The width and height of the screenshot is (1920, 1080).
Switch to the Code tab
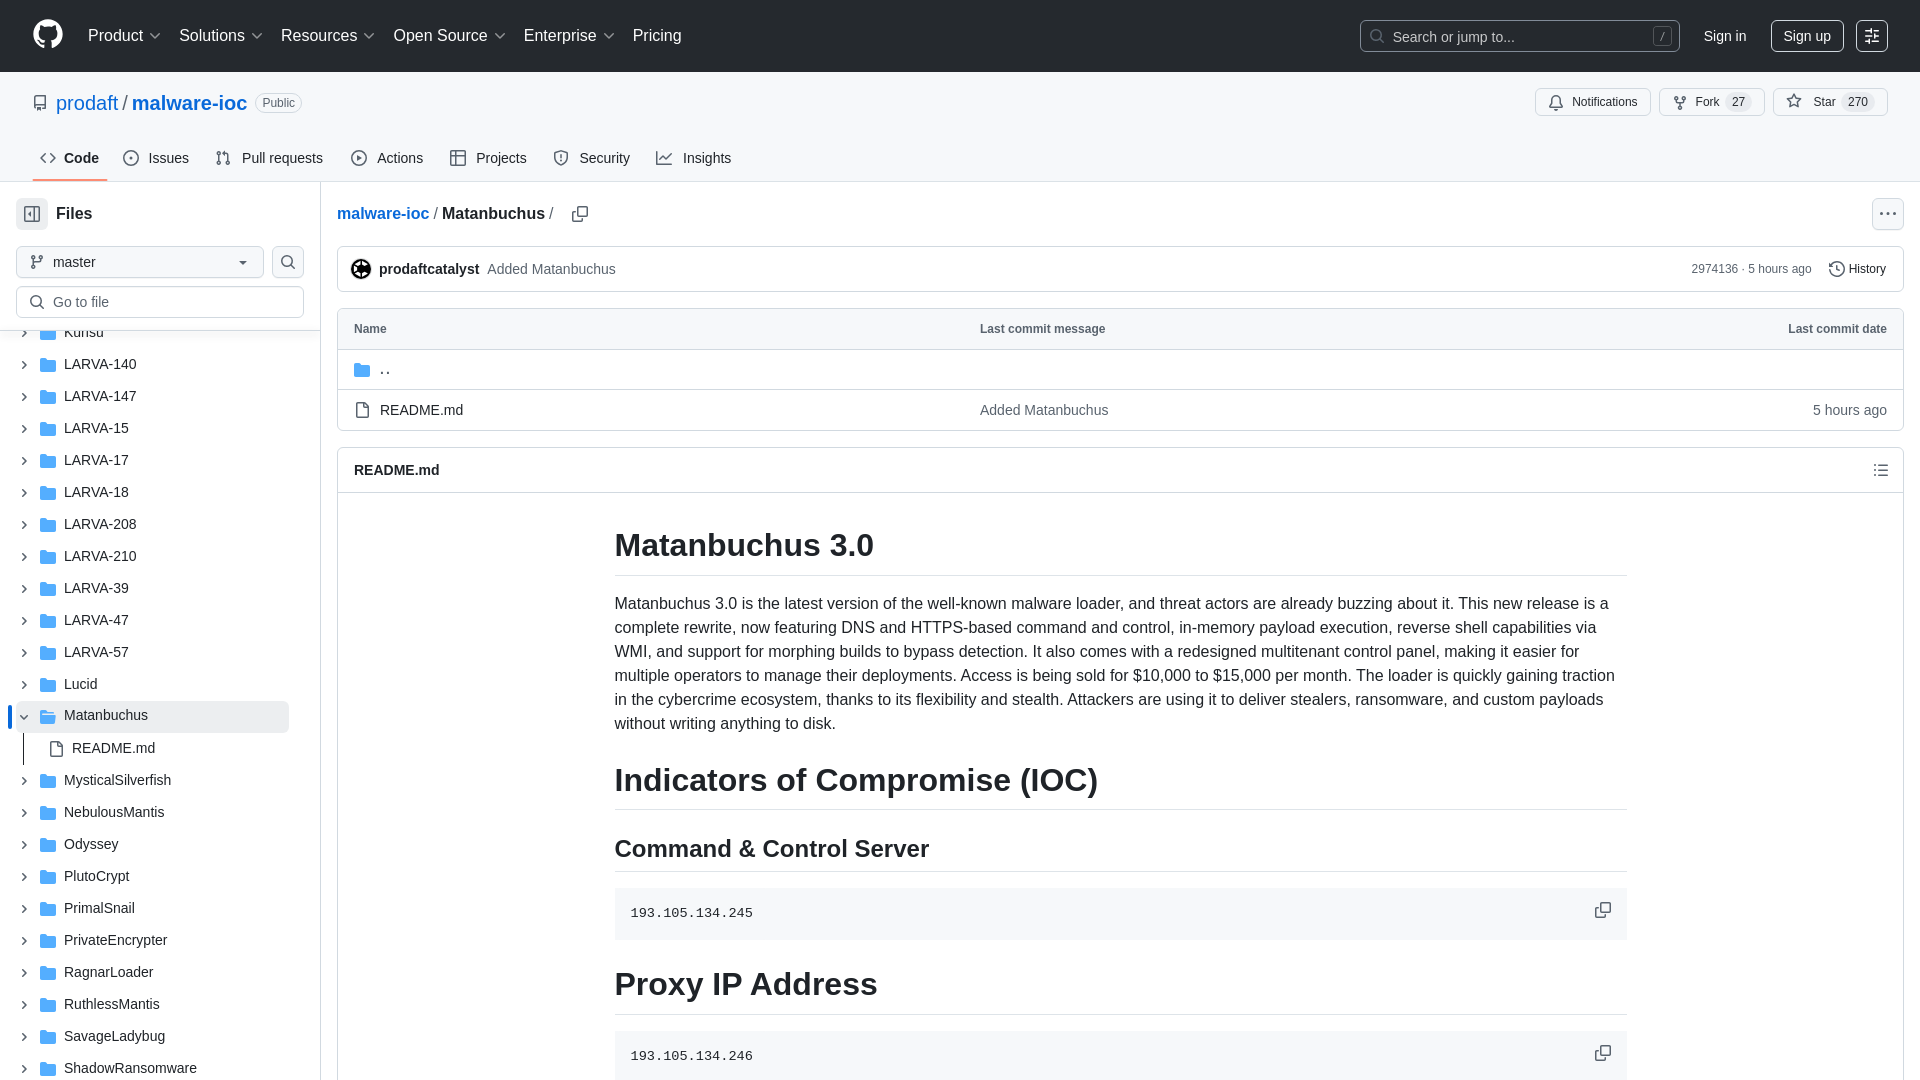click(70, 158)
